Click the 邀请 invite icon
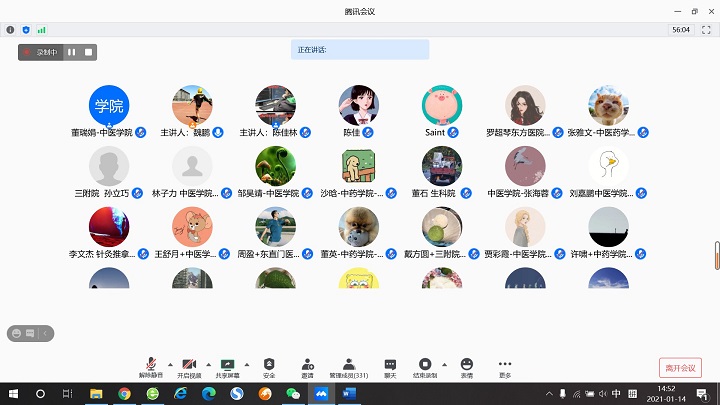720x405 pixels. click(307, 366)
